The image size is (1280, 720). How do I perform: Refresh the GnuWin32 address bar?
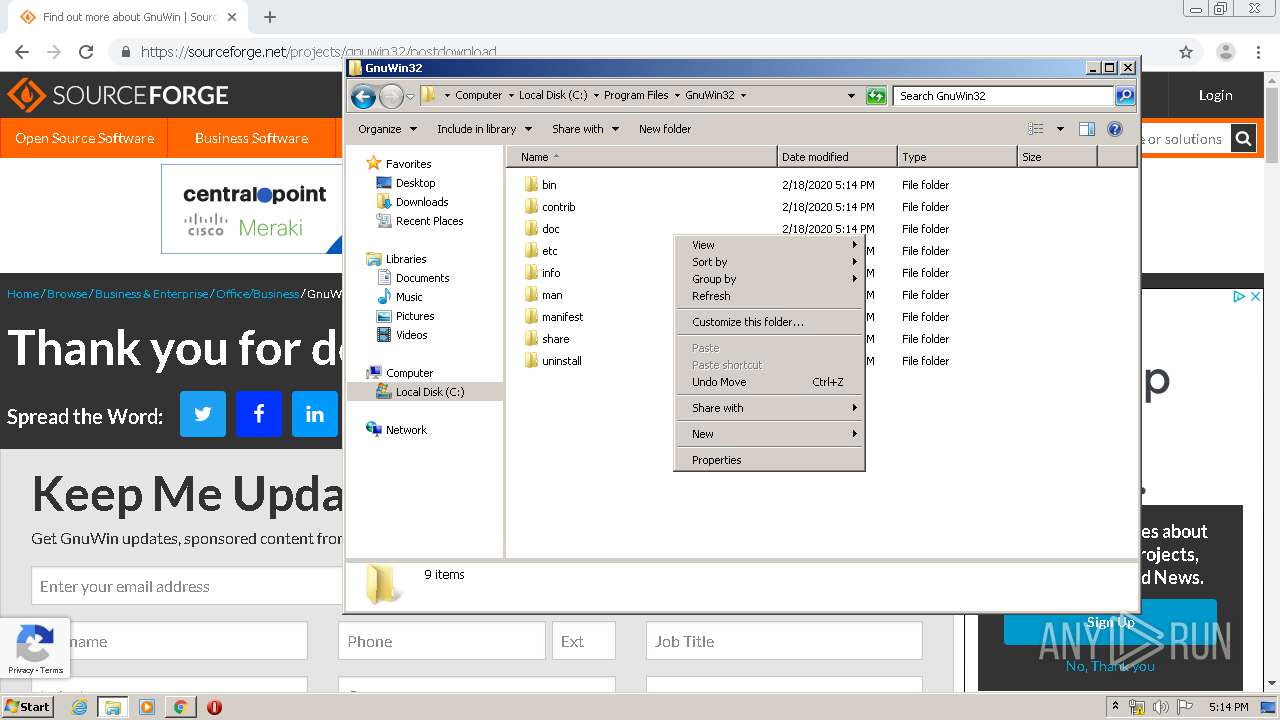[x=876, y=96]
